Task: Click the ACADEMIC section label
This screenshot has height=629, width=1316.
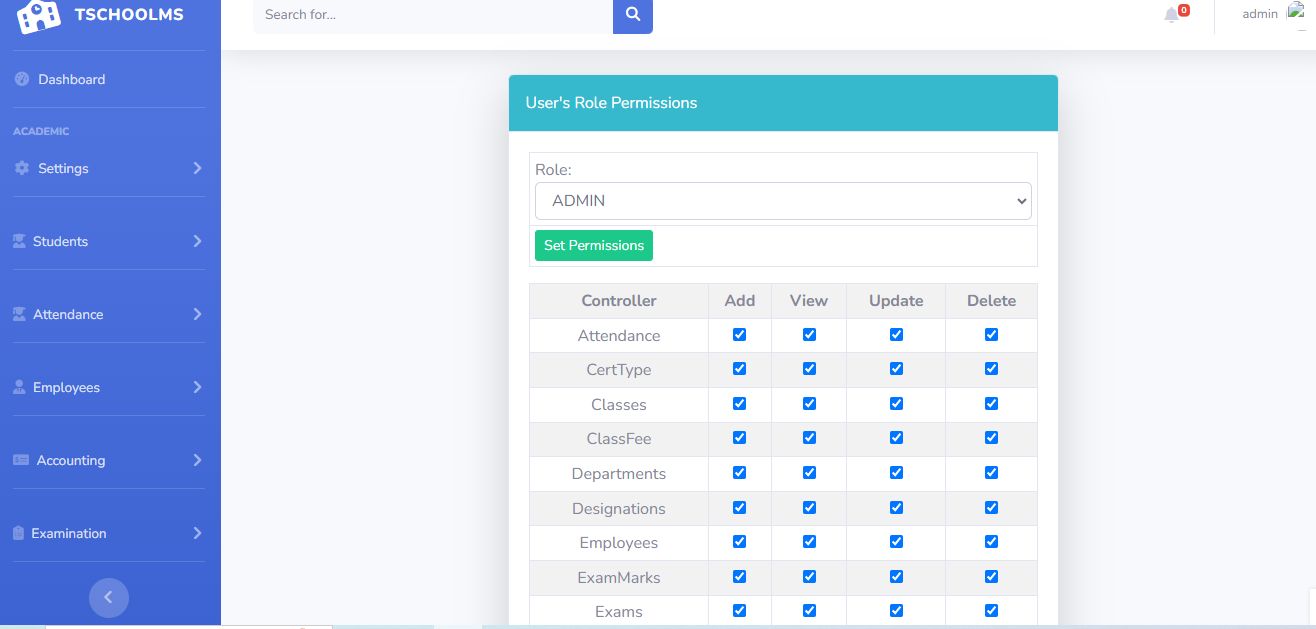Action: (41, 131)
